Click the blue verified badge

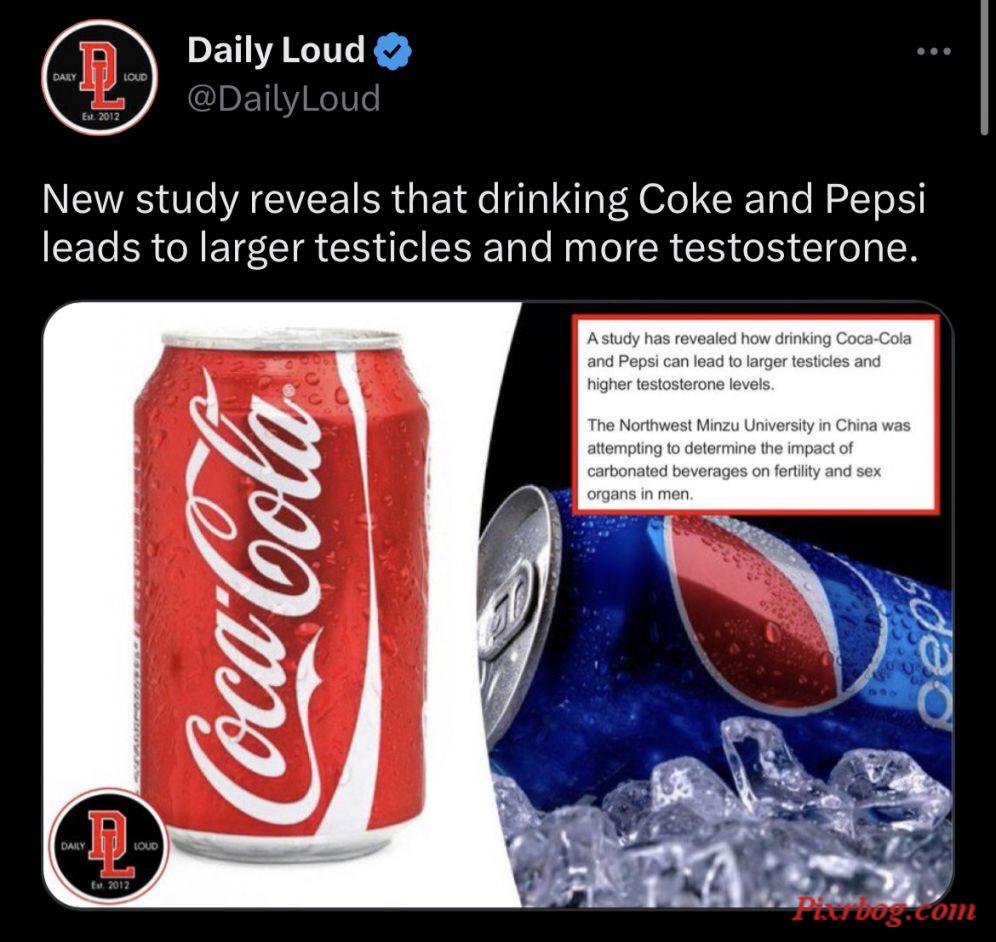394,51
